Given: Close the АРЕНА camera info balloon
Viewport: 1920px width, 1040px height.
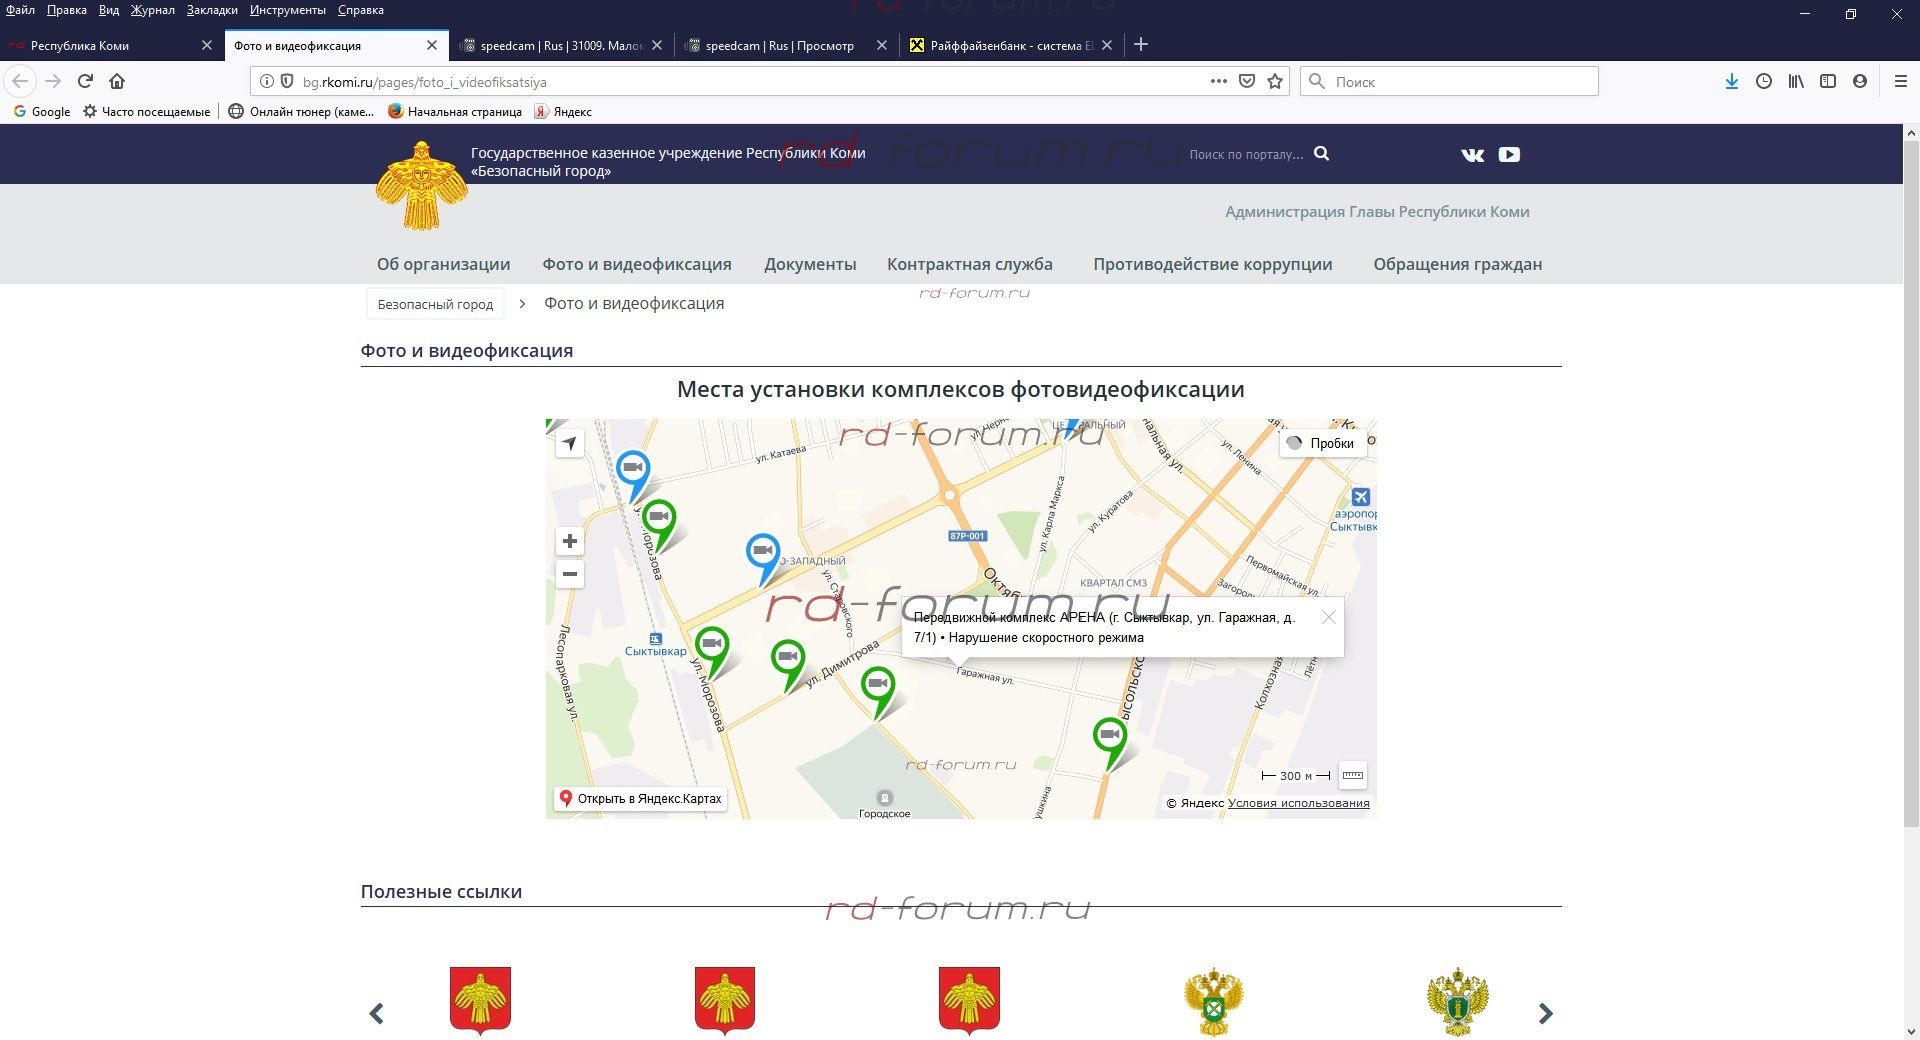Looking at the screenshot, I should [x=1328, y=617].
